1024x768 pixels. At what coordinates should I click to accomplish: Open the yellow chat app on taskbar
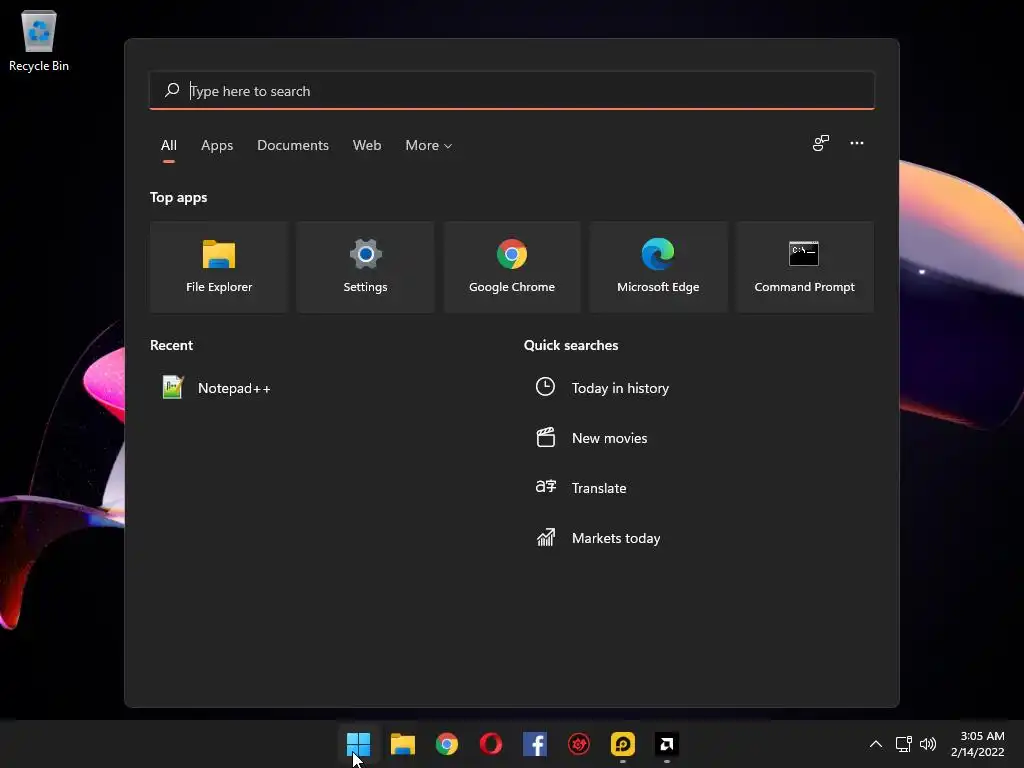pos(623,744)
